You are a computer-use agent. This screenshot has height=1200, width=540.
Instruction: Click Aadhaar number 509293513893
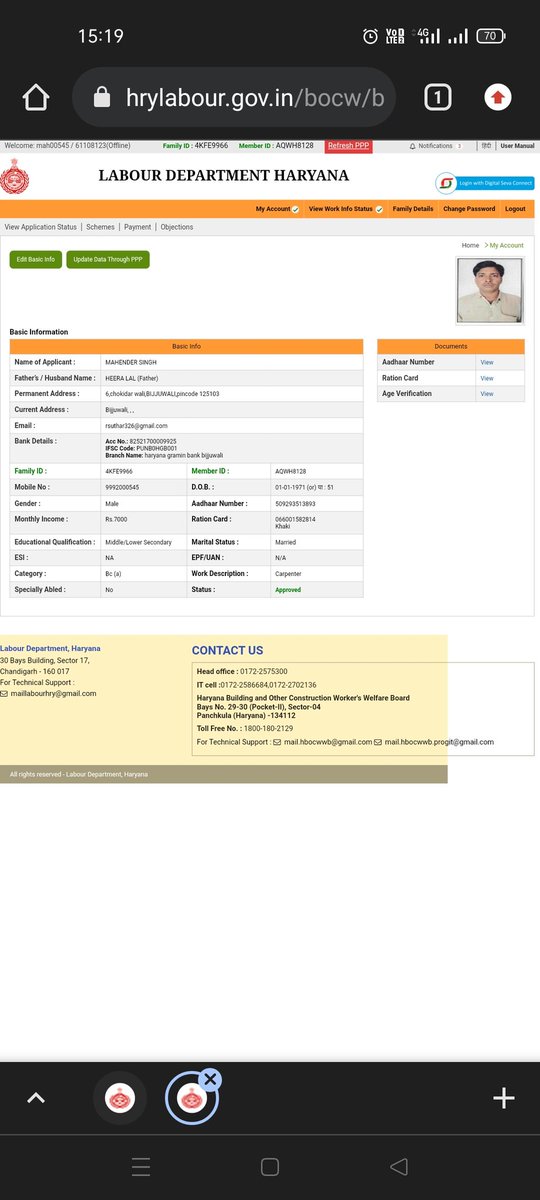[295, 503]
